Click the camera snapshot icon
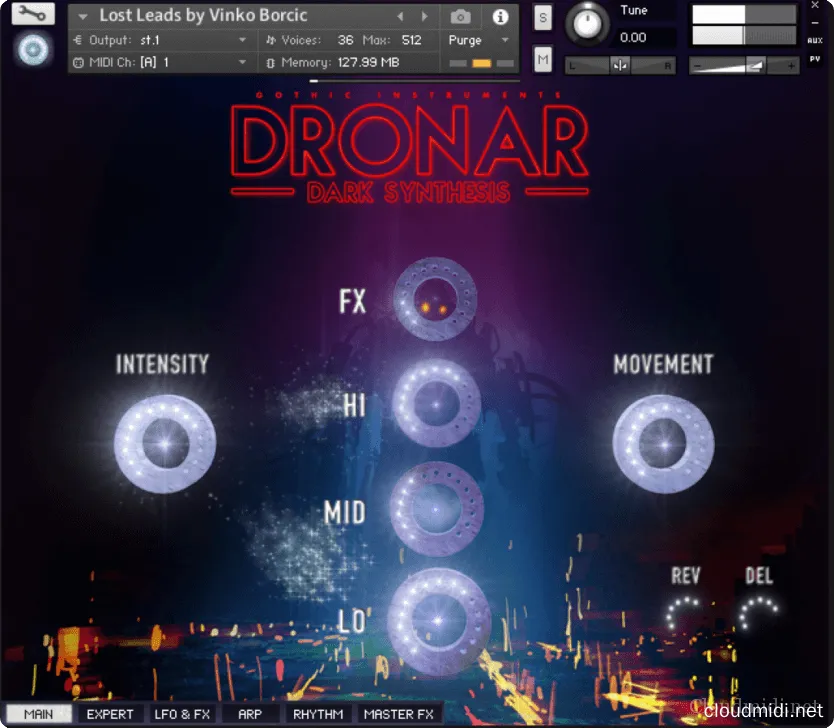Screen dimensions: 834x728 (x=460, y=16)
